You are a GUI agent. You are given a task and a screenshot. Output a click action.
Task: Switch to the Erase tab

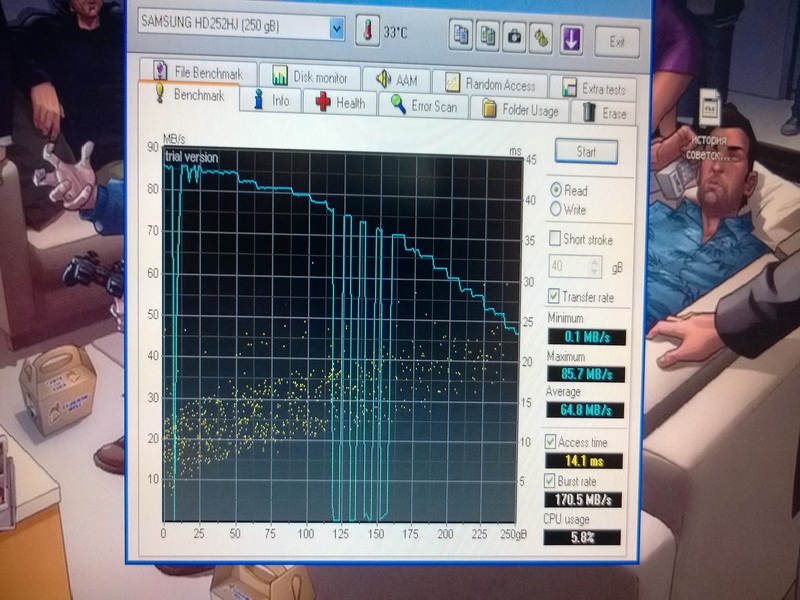click(604, 112)
